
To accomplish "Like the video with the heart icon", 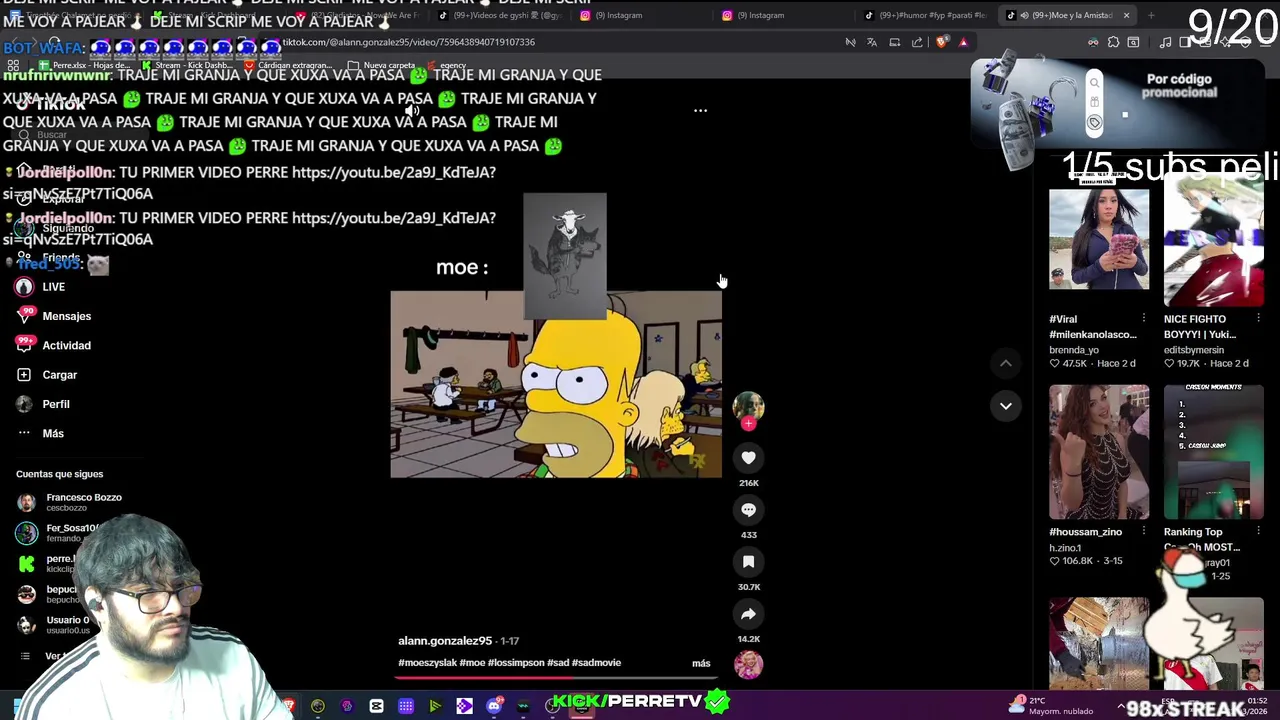I will [748, 458].
